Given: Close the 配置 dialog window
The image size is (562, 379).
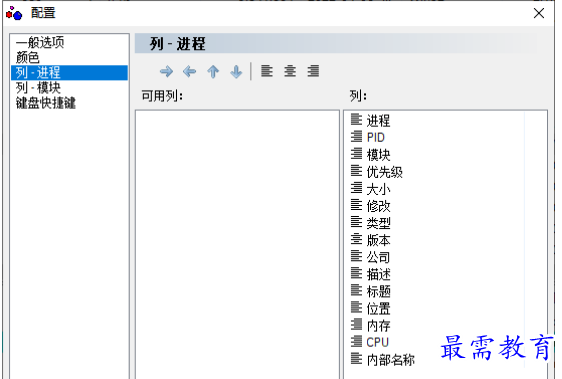Looking at the screenshot, I should [x=539, y=13].
